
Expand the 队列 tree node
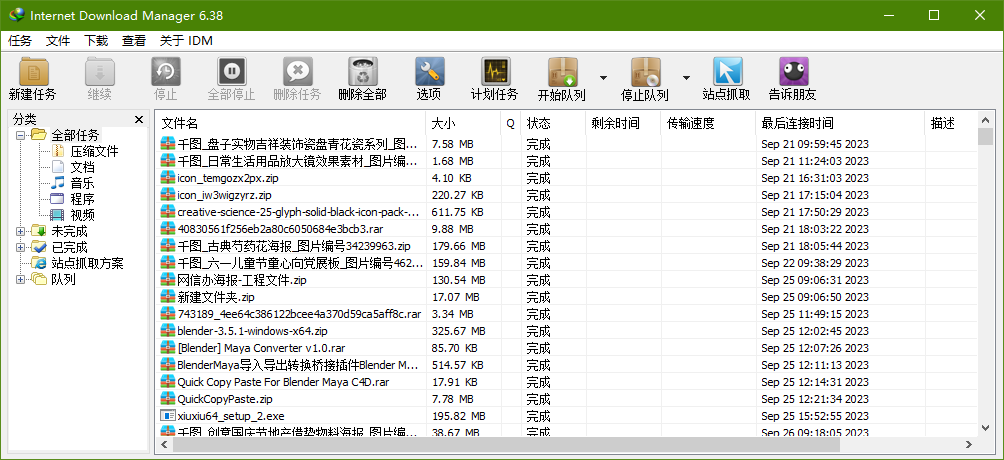(x=20, y=279)
